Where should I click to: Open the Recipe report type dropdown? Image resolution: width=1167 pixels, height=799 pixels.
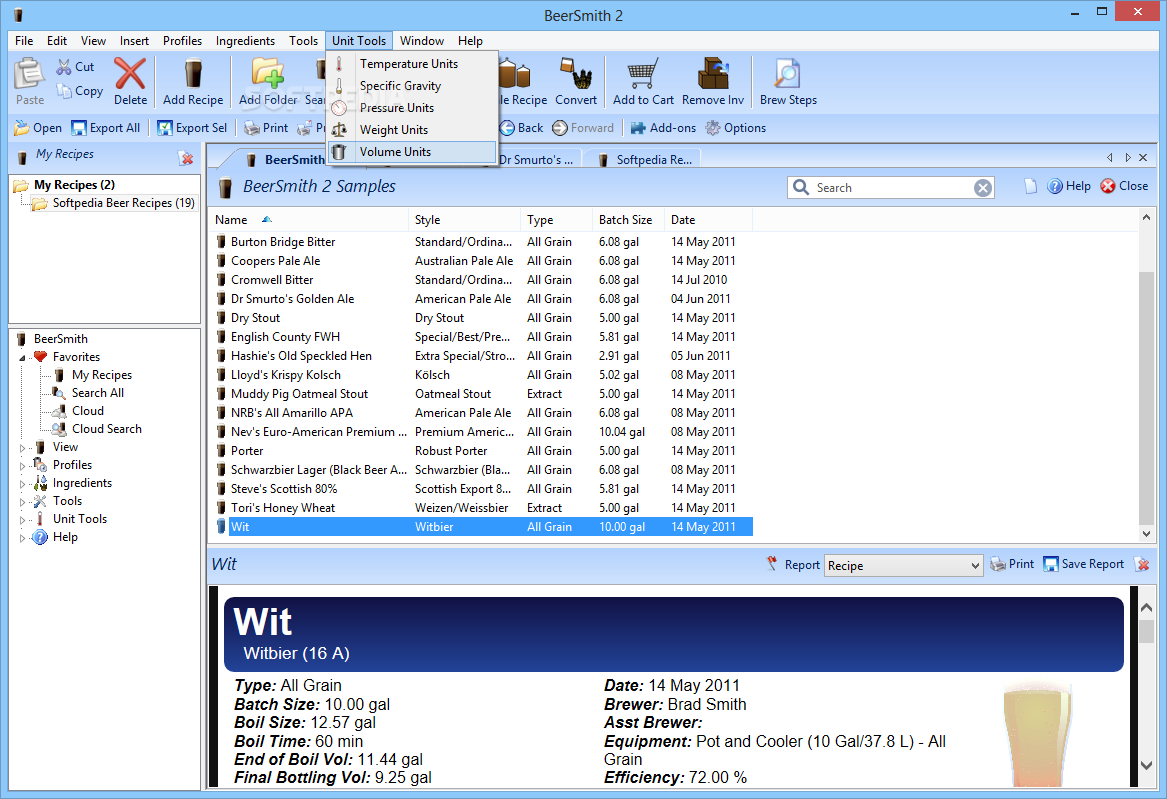904,566
